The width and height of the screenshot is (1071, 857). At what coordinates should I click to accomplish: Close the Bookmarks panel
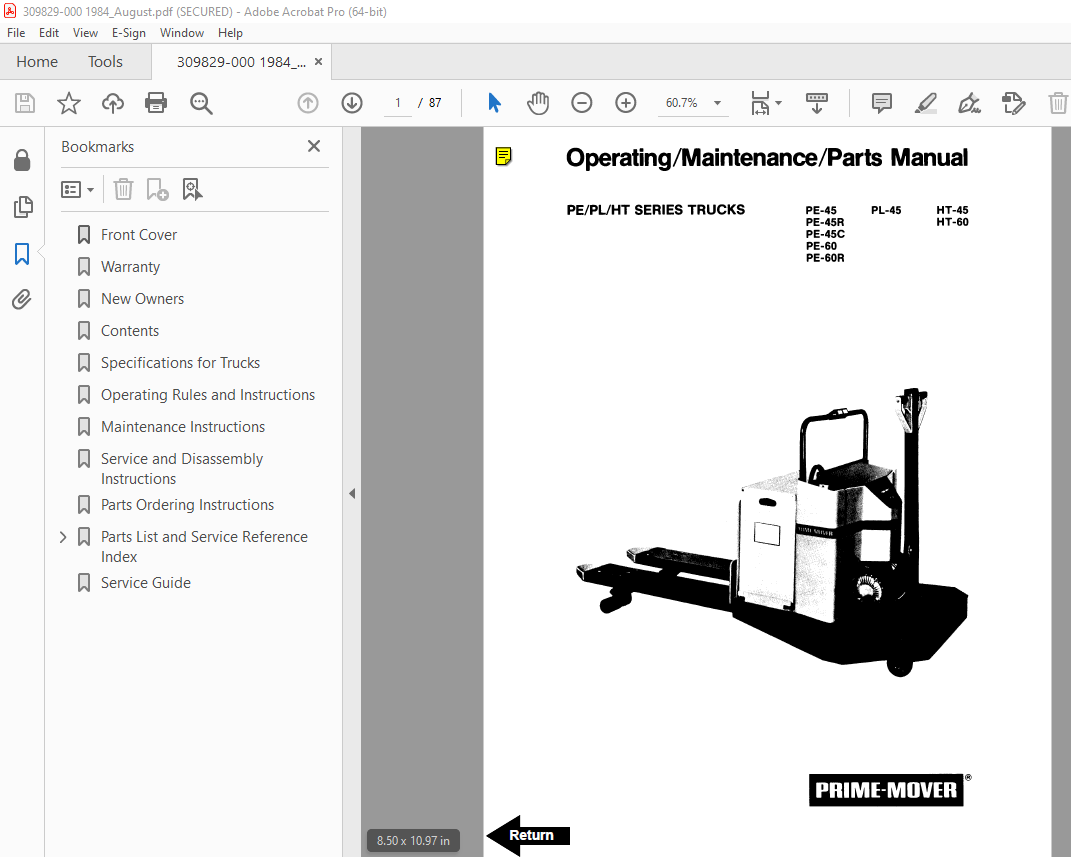tap(314, 146)
